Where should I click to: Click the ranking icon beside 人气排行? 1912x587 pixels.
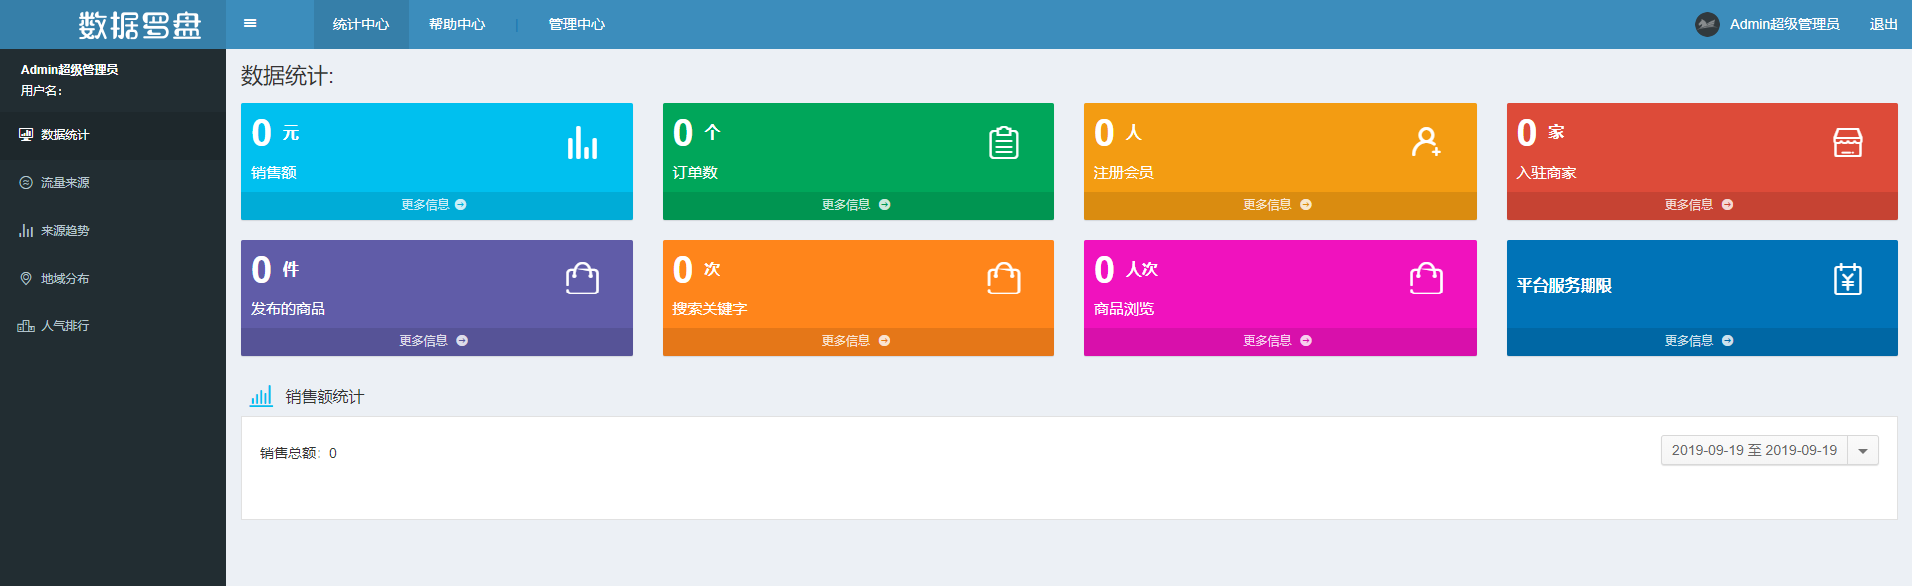(26, 326)
